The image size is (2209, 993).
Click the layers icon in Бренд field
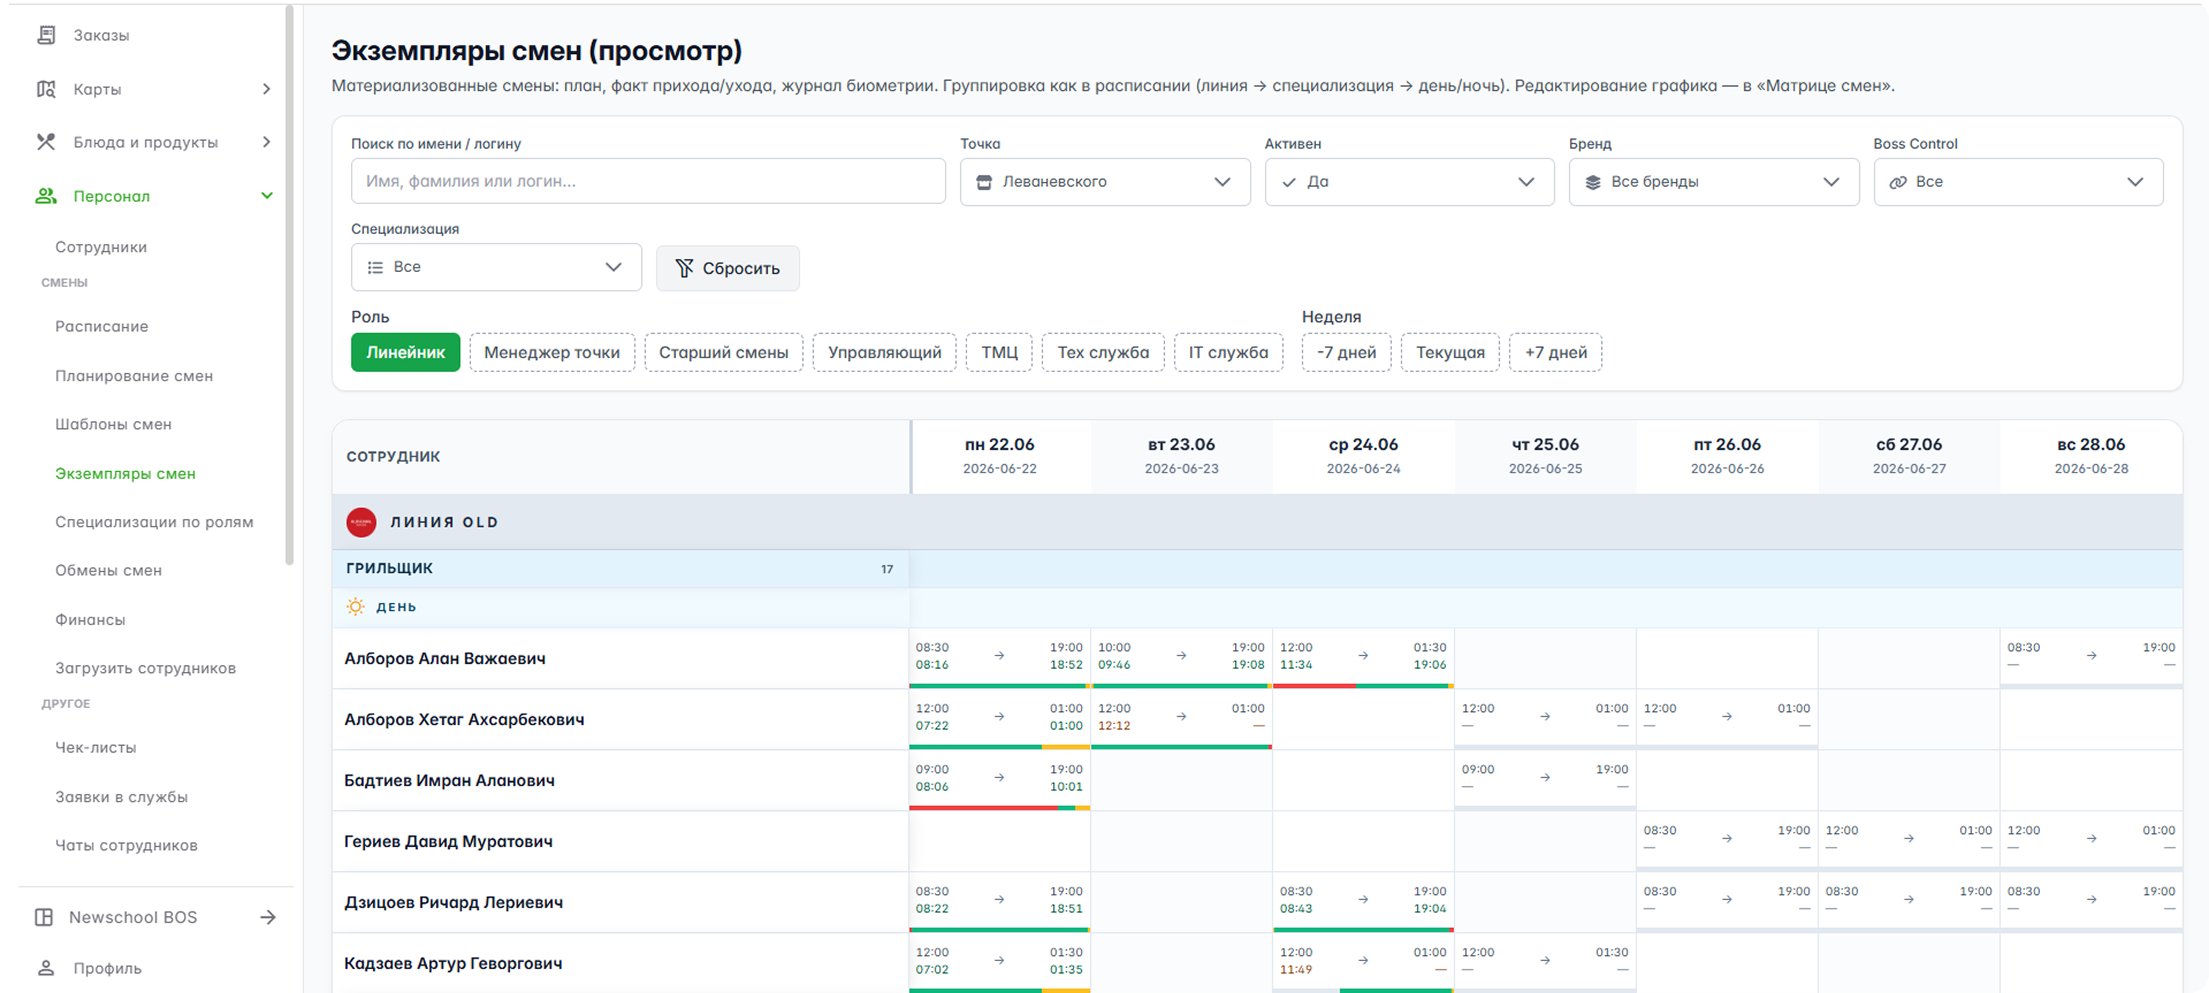1593,182
